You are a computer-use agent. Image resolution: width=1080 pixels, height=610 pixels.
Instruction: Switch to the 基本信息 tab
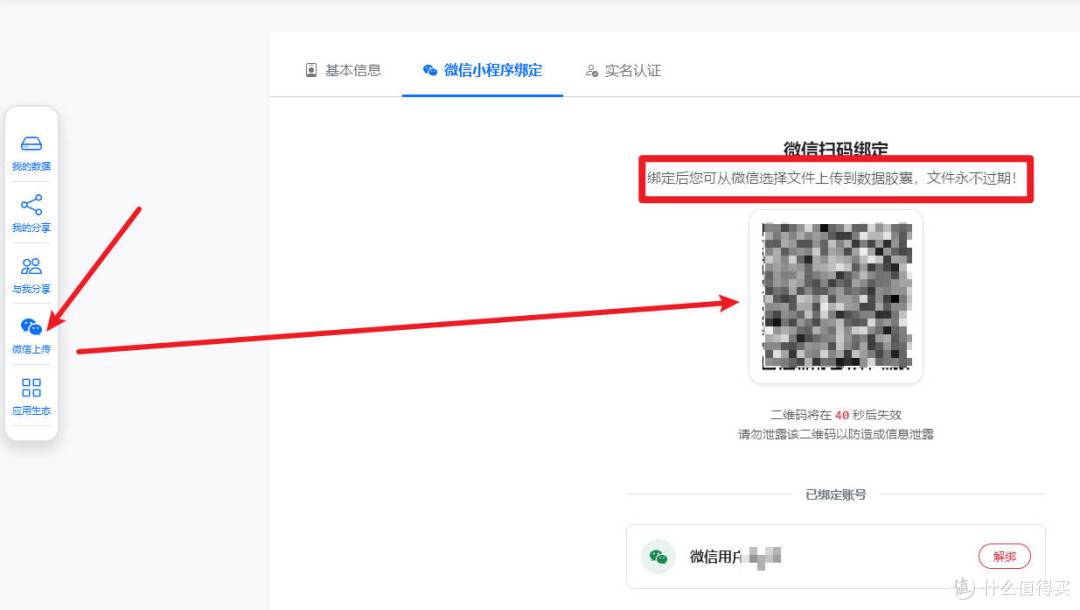point(343,70)
